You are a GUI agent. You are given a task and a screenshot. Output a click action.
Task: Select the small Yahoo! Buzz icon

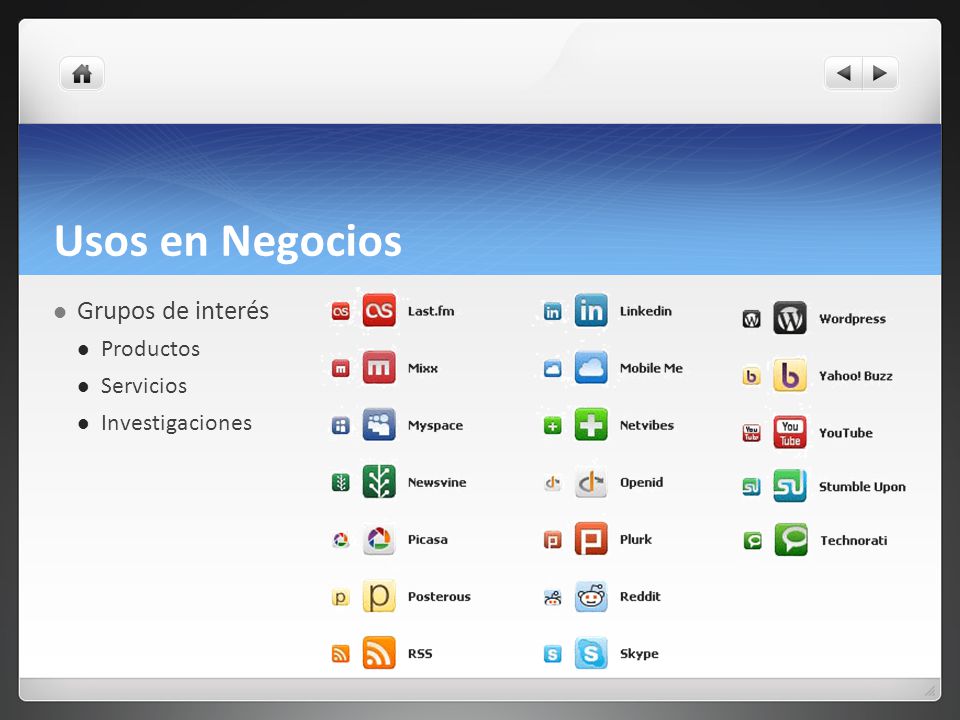751,375
